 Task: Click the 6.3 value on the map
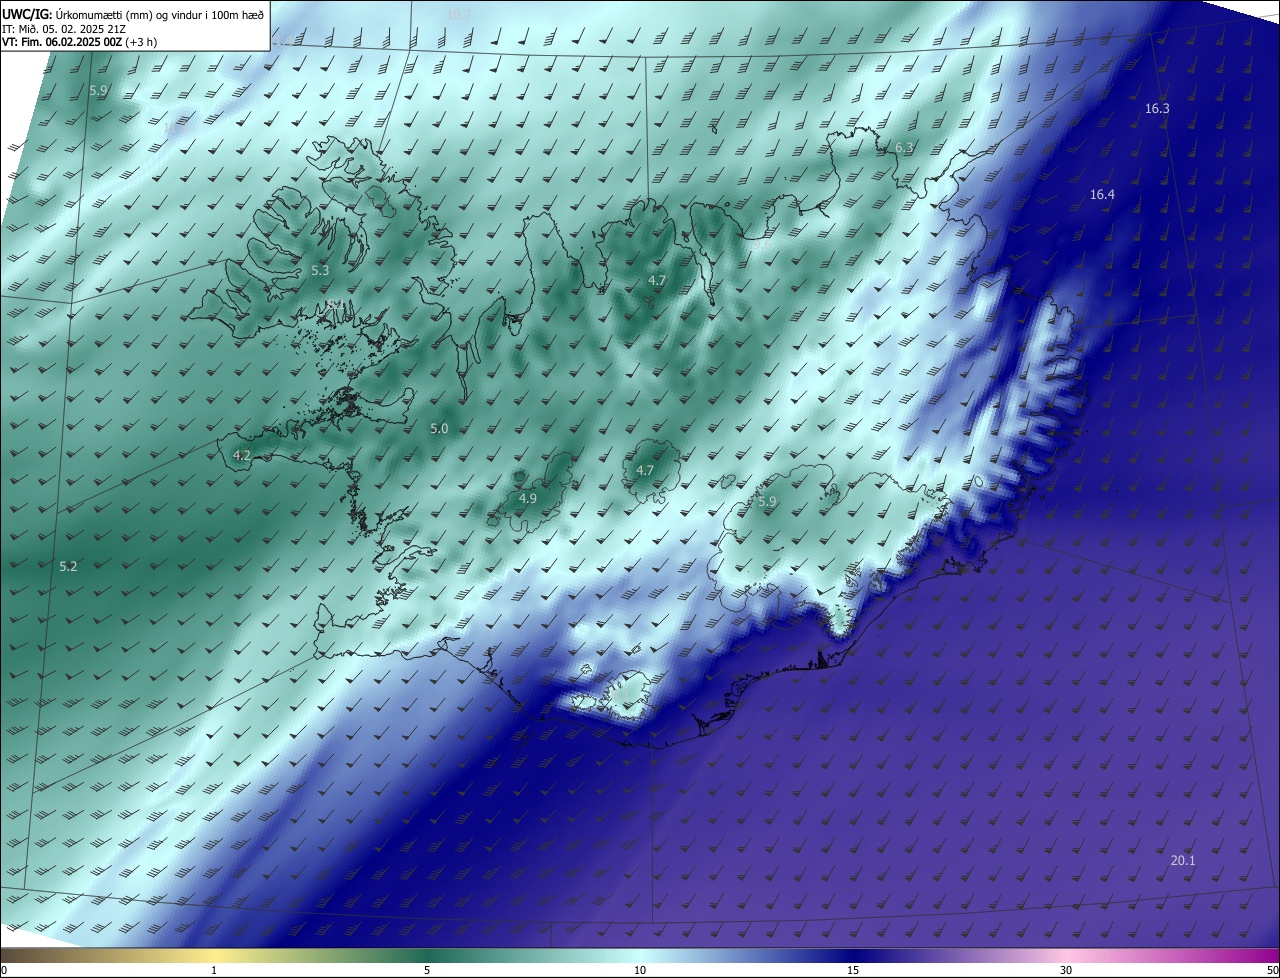click(904, 147)
